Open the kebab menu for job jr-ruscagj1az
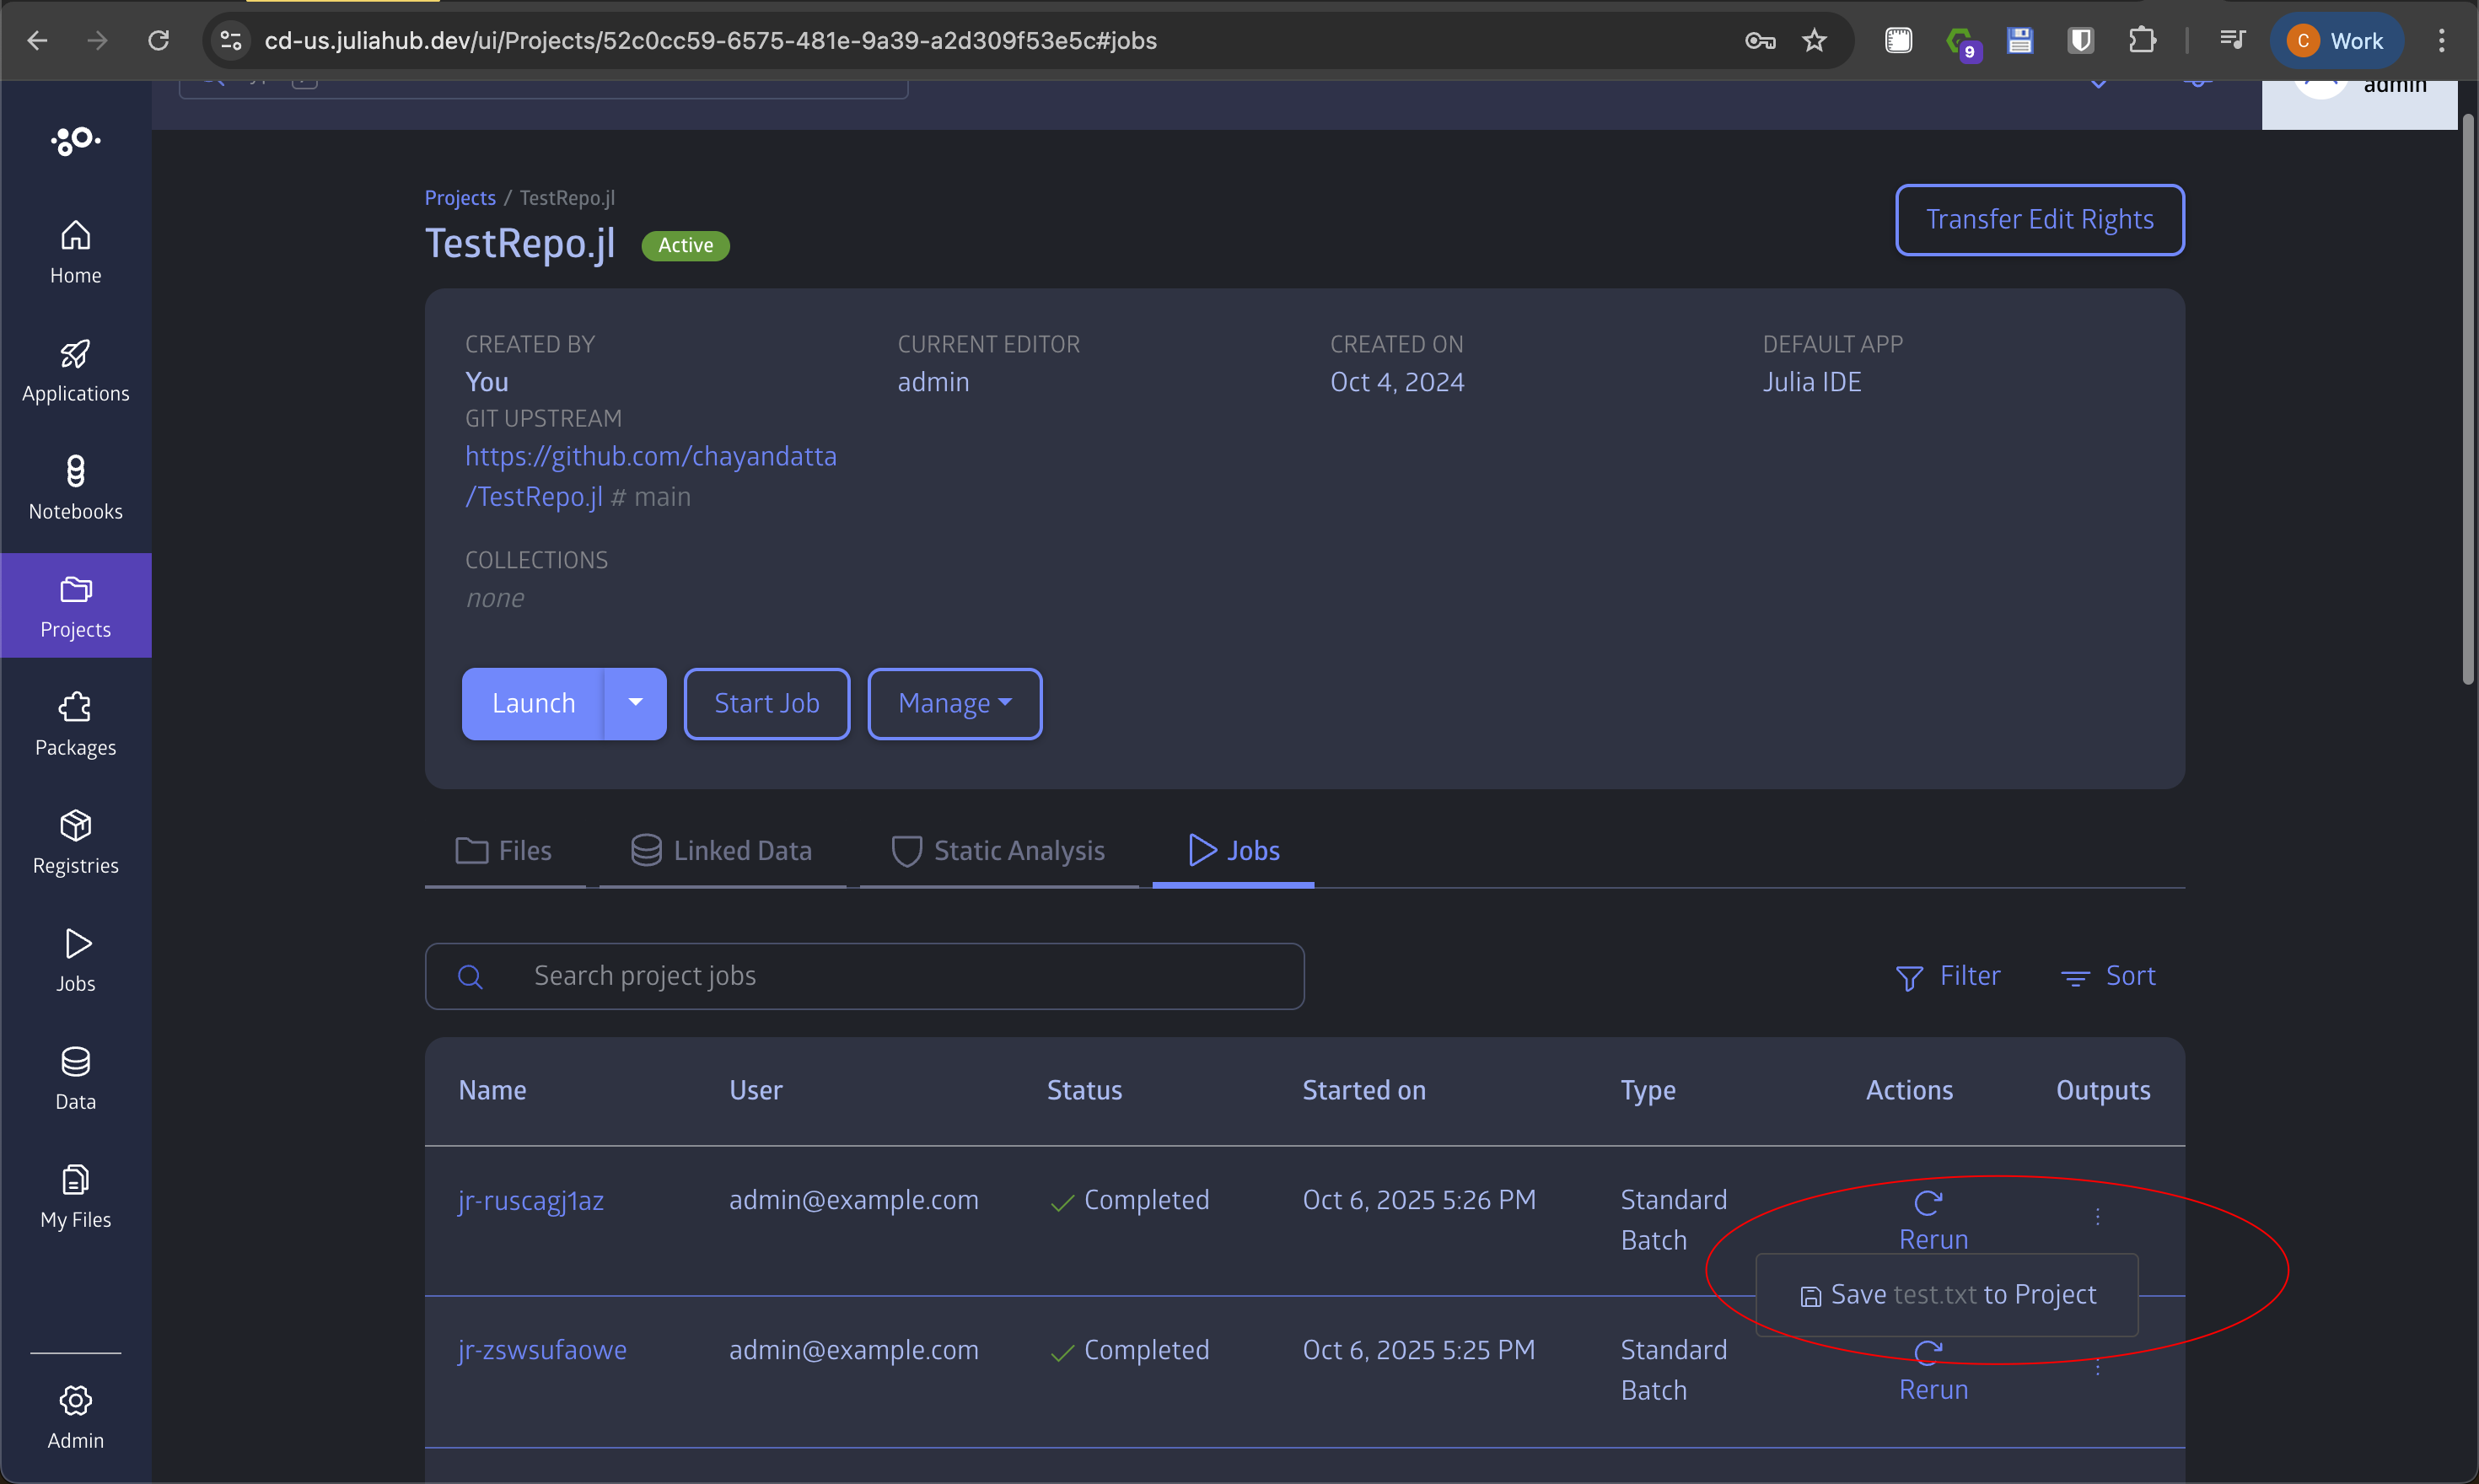 (x=2097, y=1216)
